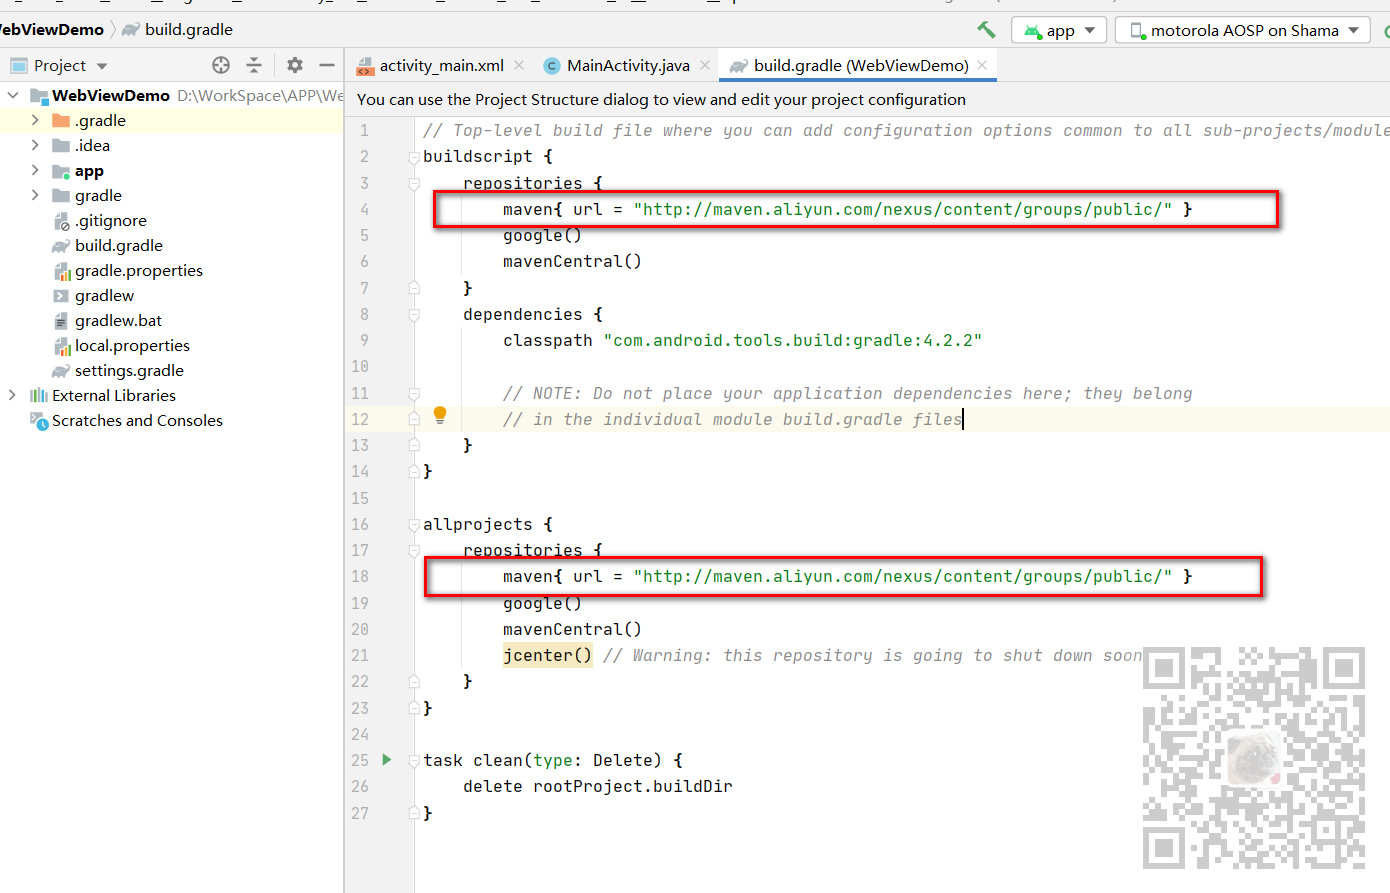Screen dimensions: 1390x893
Task: Select the .idea folder row
Action: point(171,145)
